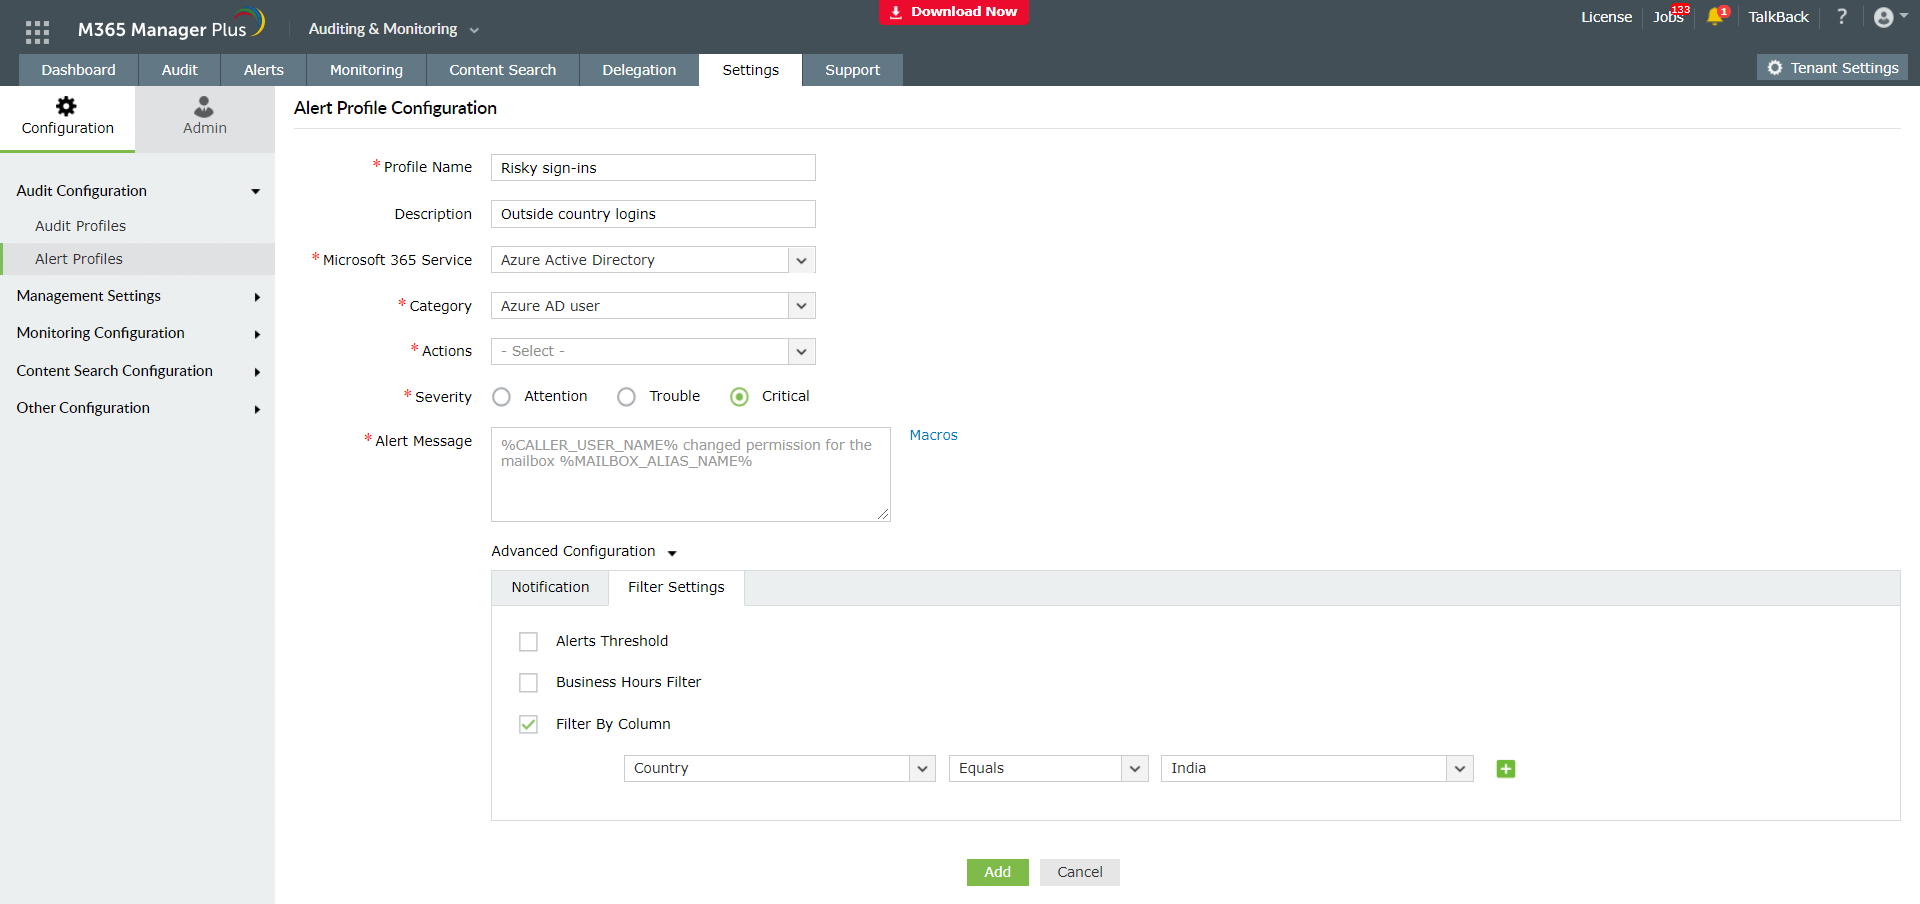Viewport: 1920px width, 904px height.
Task: Add another filter column with green plus
Action: pos(1505,768)
